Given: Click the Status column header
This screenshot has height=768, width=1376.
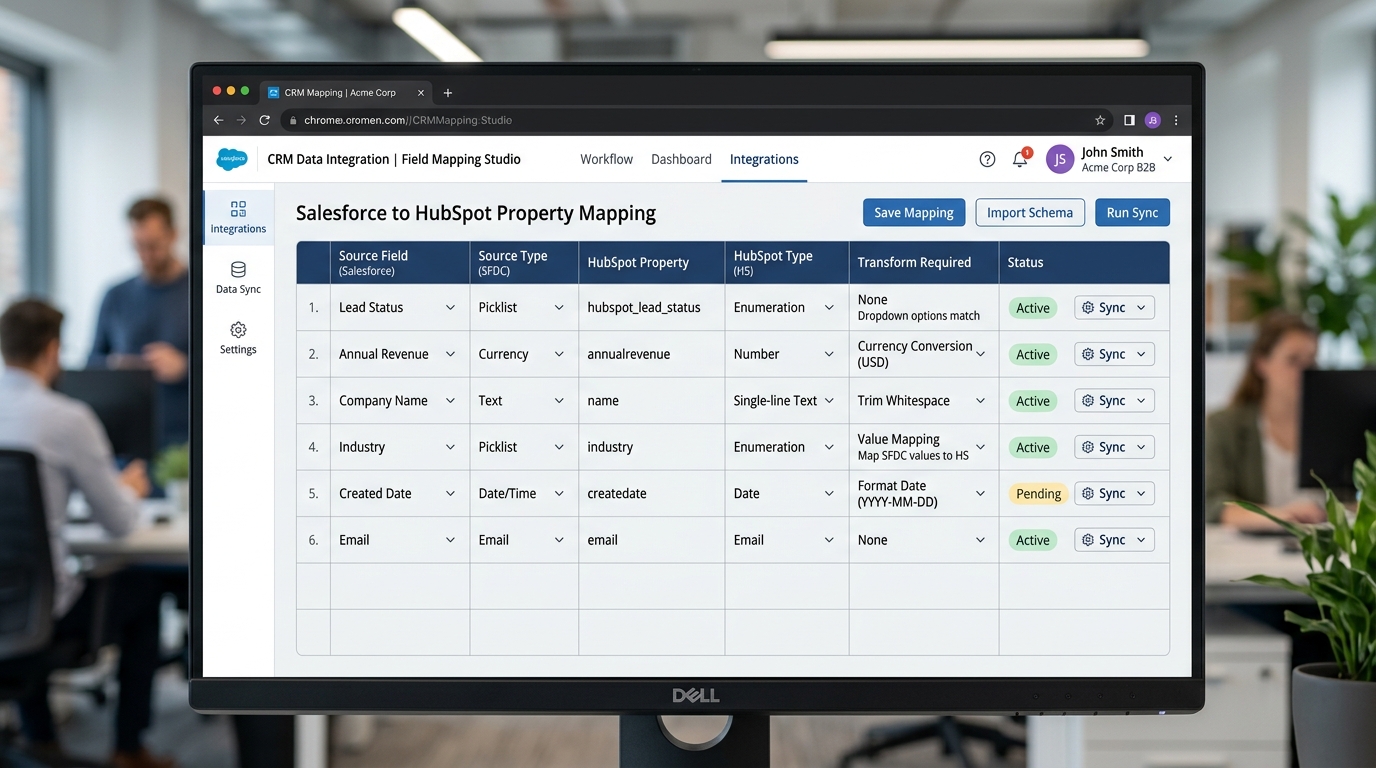Looking at the screenshot, I should (x=1084, y=262).
